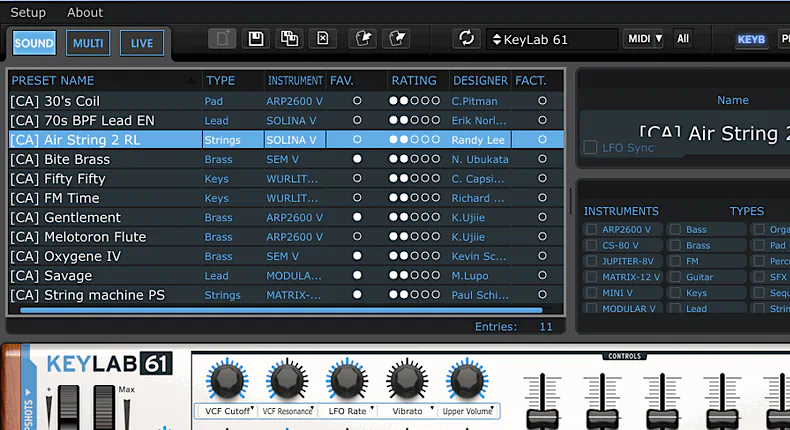Click the pitch bend wheel

pyautogui.click(x=68, y=408)
